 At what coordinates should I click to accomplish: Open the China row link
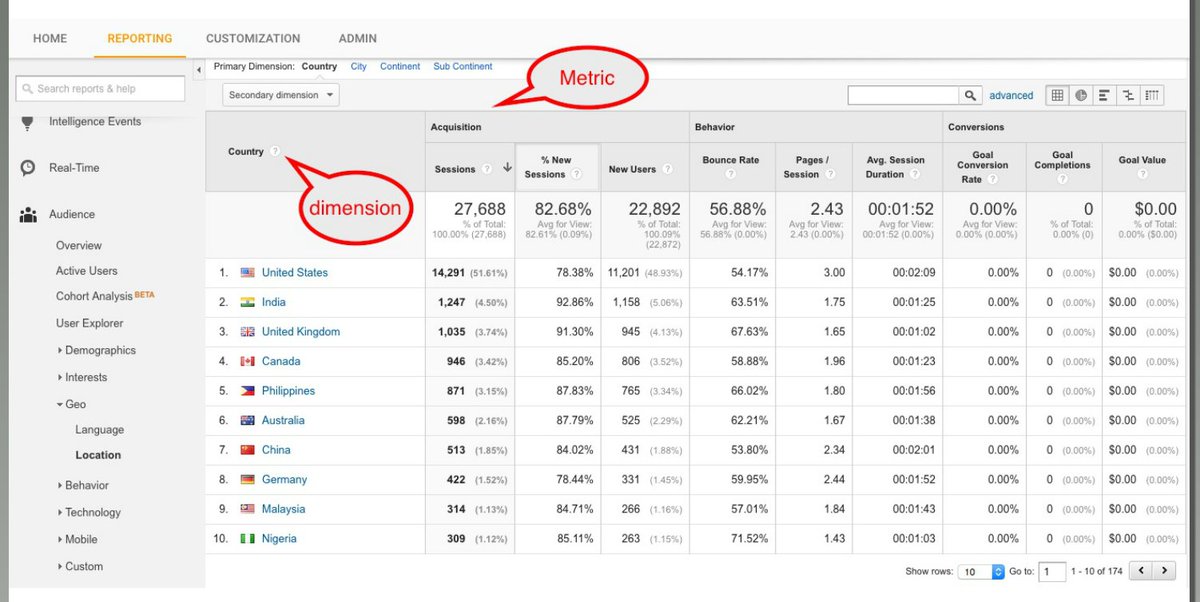[x=276, y=450]
